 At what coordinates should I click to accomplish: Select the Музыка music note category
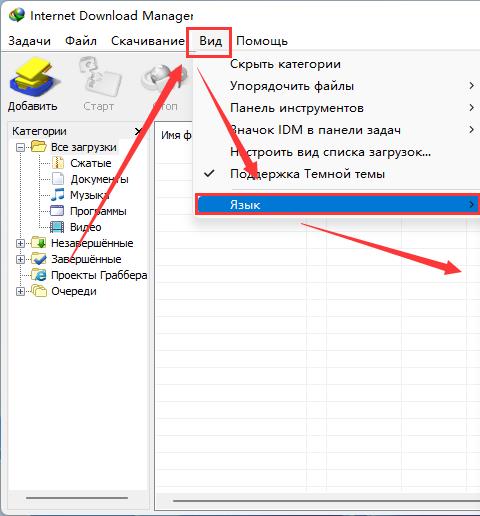57,195
